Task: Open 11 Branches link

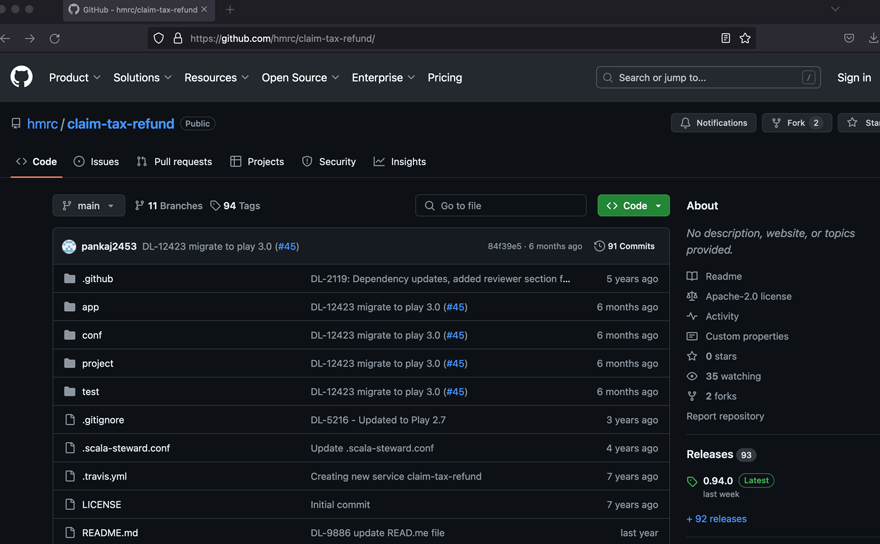Action: [x=168, y=205]
